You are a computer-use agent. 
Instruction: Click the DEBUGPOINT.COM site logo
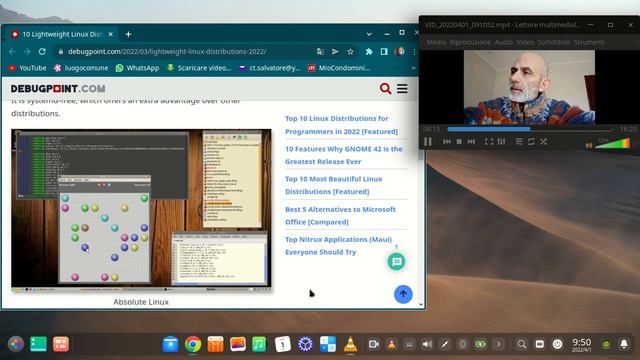point(58,89)
